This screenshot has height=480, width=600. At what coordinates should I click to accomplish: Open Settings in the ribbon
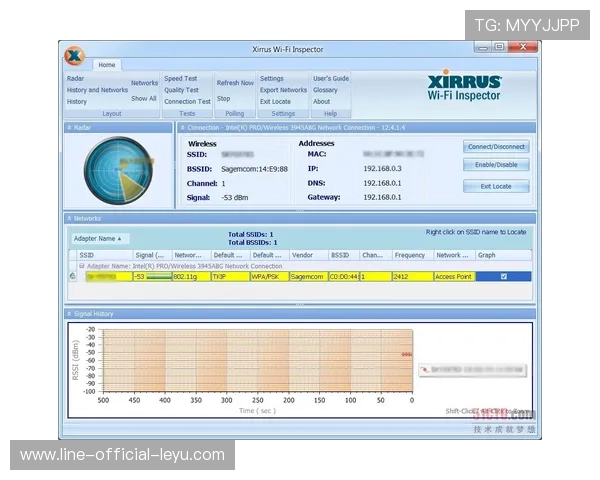coord(272,78)
